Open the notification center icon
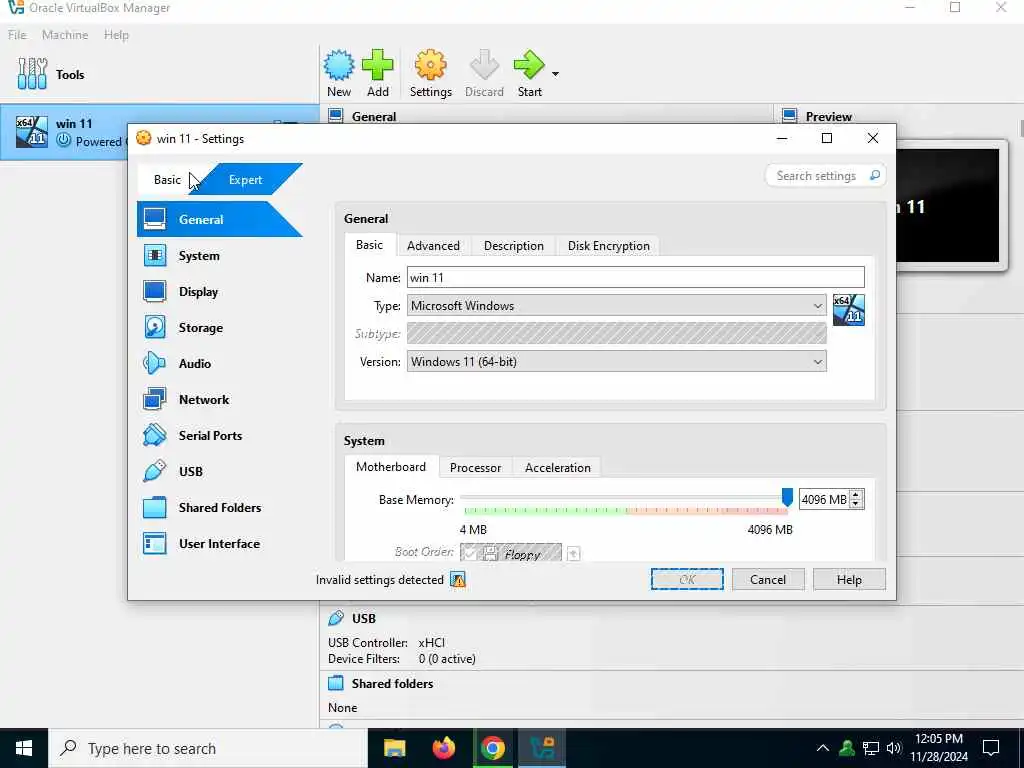The height and width of the screenshot is (768, 1024). (x=991, y=748)
